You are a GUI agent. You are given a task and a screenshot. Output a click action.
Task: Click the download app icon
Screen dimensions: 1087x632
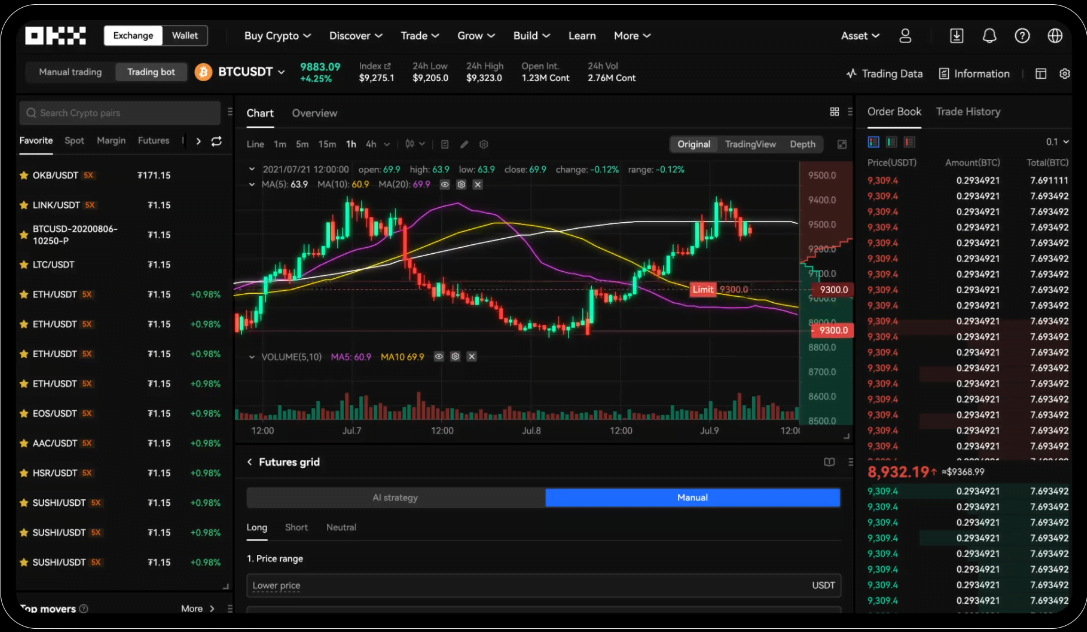pyautogui.click(x=956, y=36)
